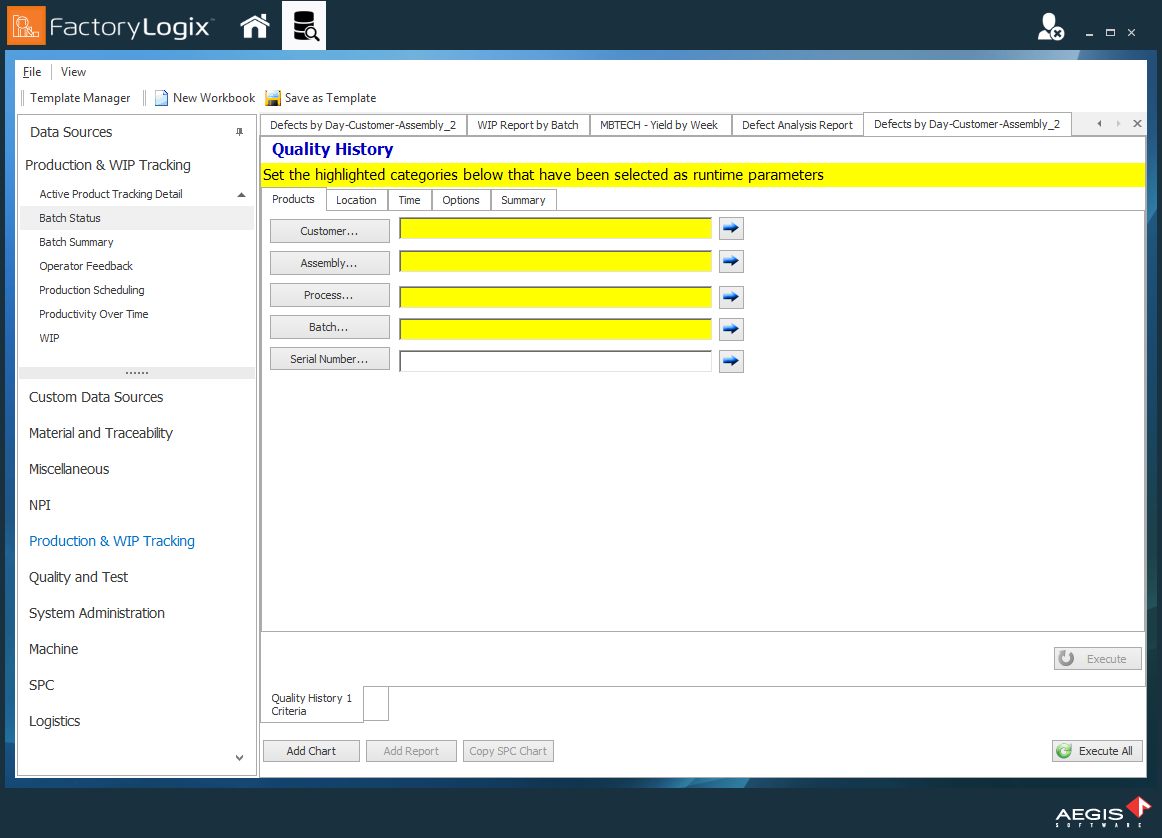
Task: Click the New Workbook icon
Action: [x=161, y=98]
